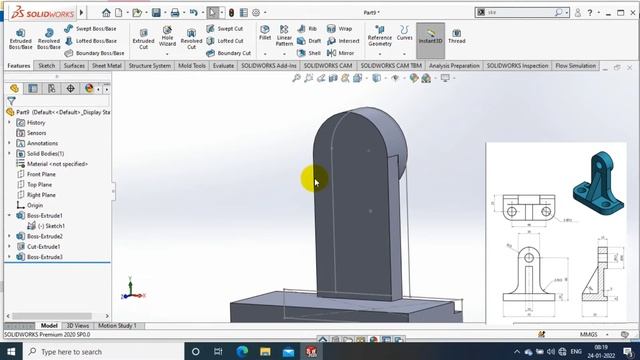Click the feature tree horizontal scrollbar
The image size is (640, 360).
coord(52,316)
